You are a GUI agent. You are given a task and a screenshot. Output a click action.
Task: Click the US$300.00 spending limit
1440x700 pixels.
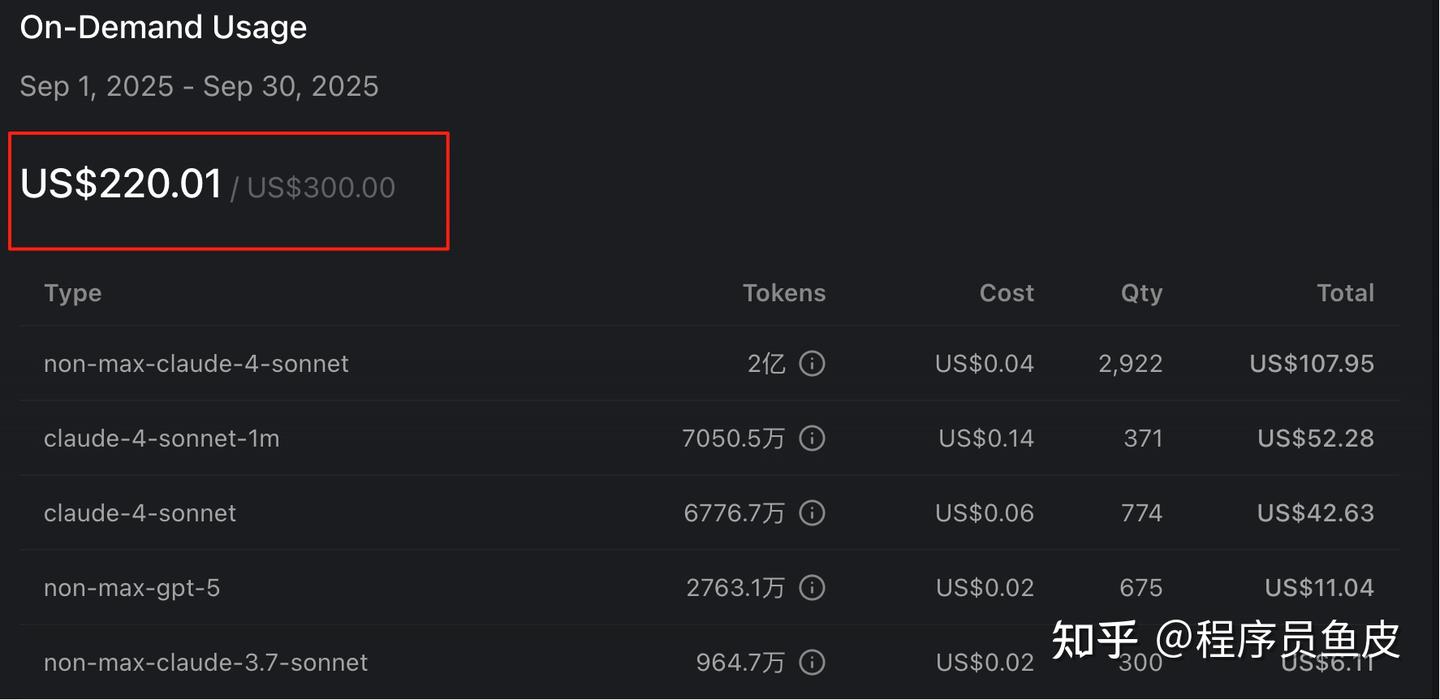(x=320, y=188)
